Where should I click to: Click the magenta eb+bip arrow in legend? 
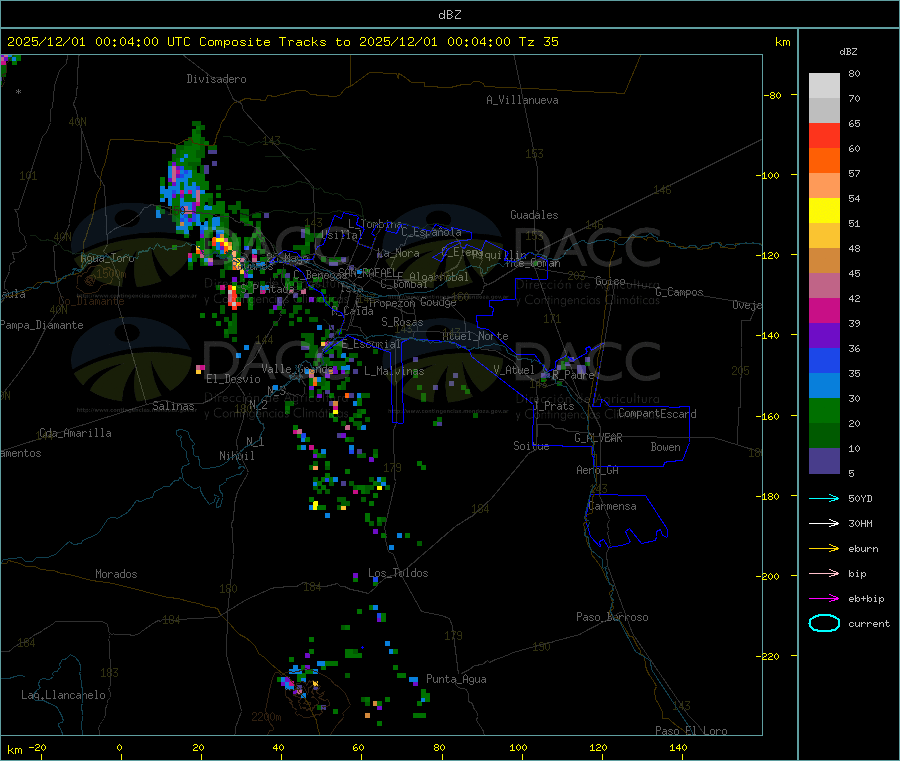click(824, 598)
